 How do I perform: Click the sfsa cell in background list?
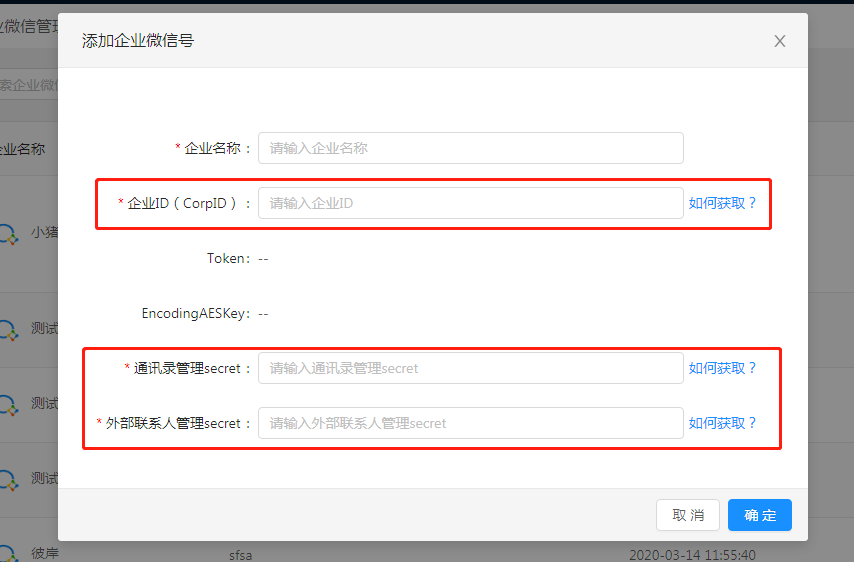tap(240, 555)
